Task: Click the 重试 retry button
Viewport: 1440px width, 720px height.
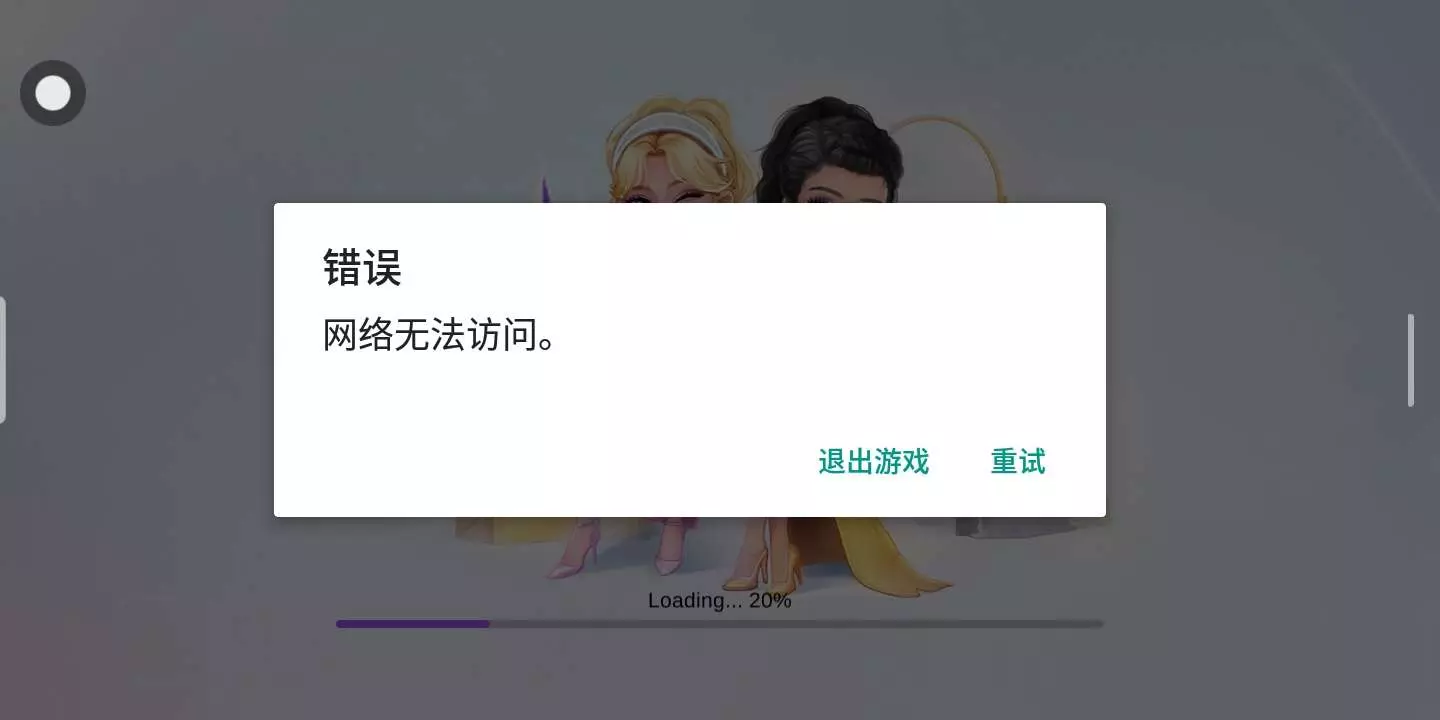Action: (x=1018, y=461)
